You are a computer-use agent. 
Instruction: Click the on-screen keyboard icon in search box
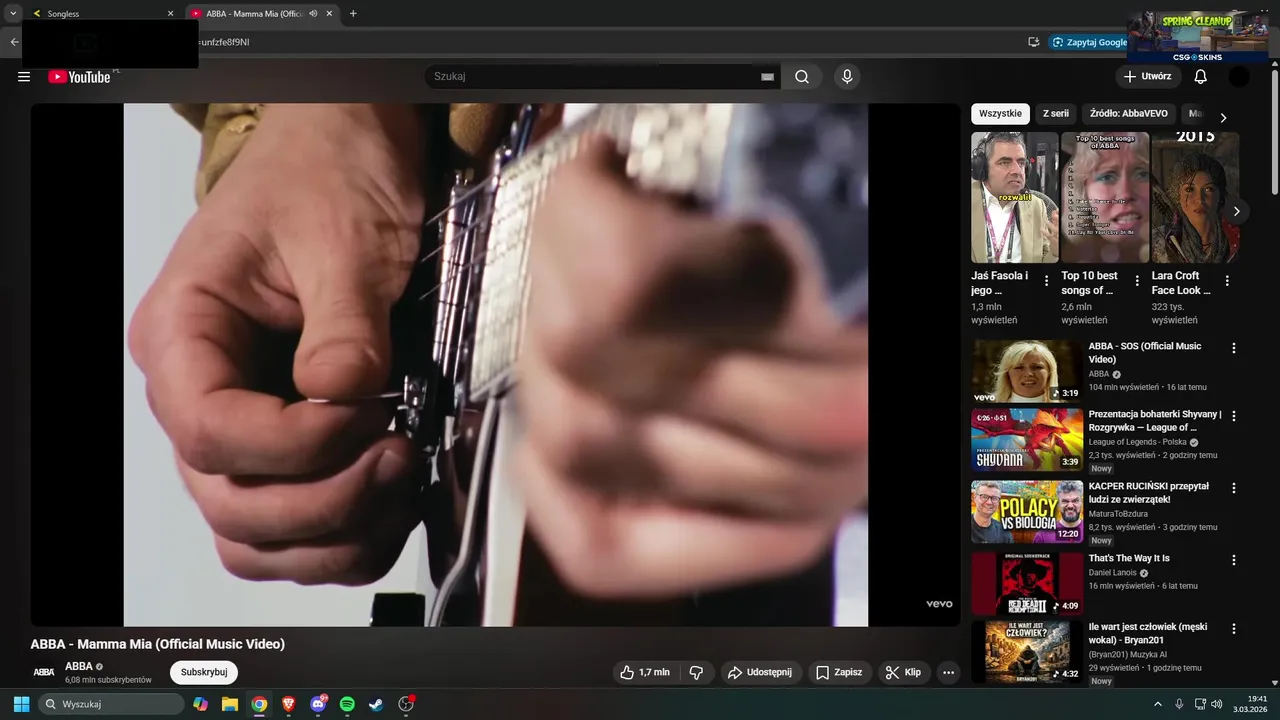768,77
